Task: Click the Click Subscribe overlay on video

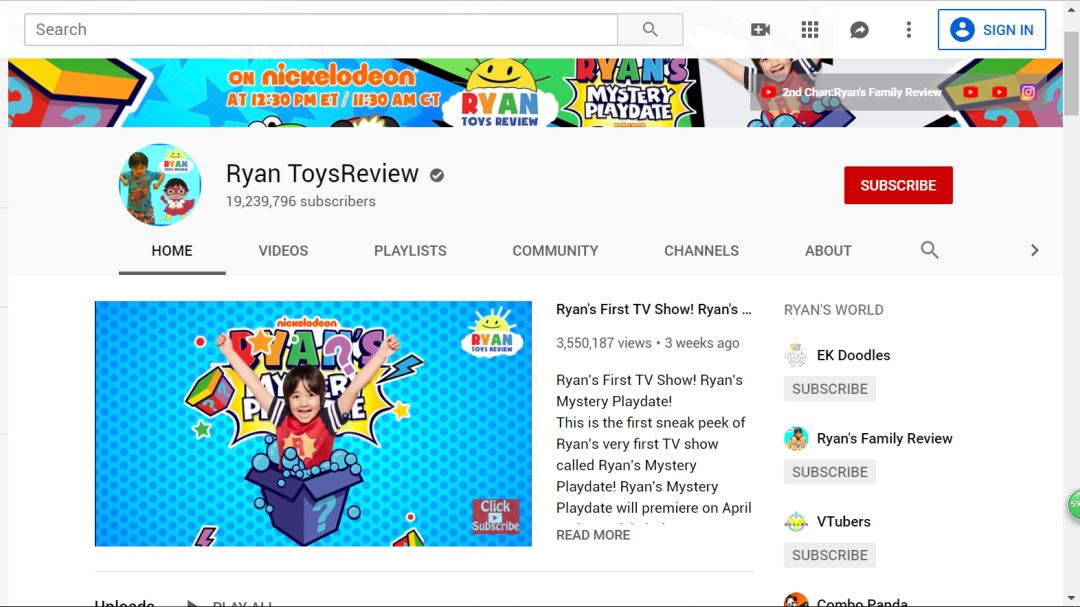Action: [495, 516]
